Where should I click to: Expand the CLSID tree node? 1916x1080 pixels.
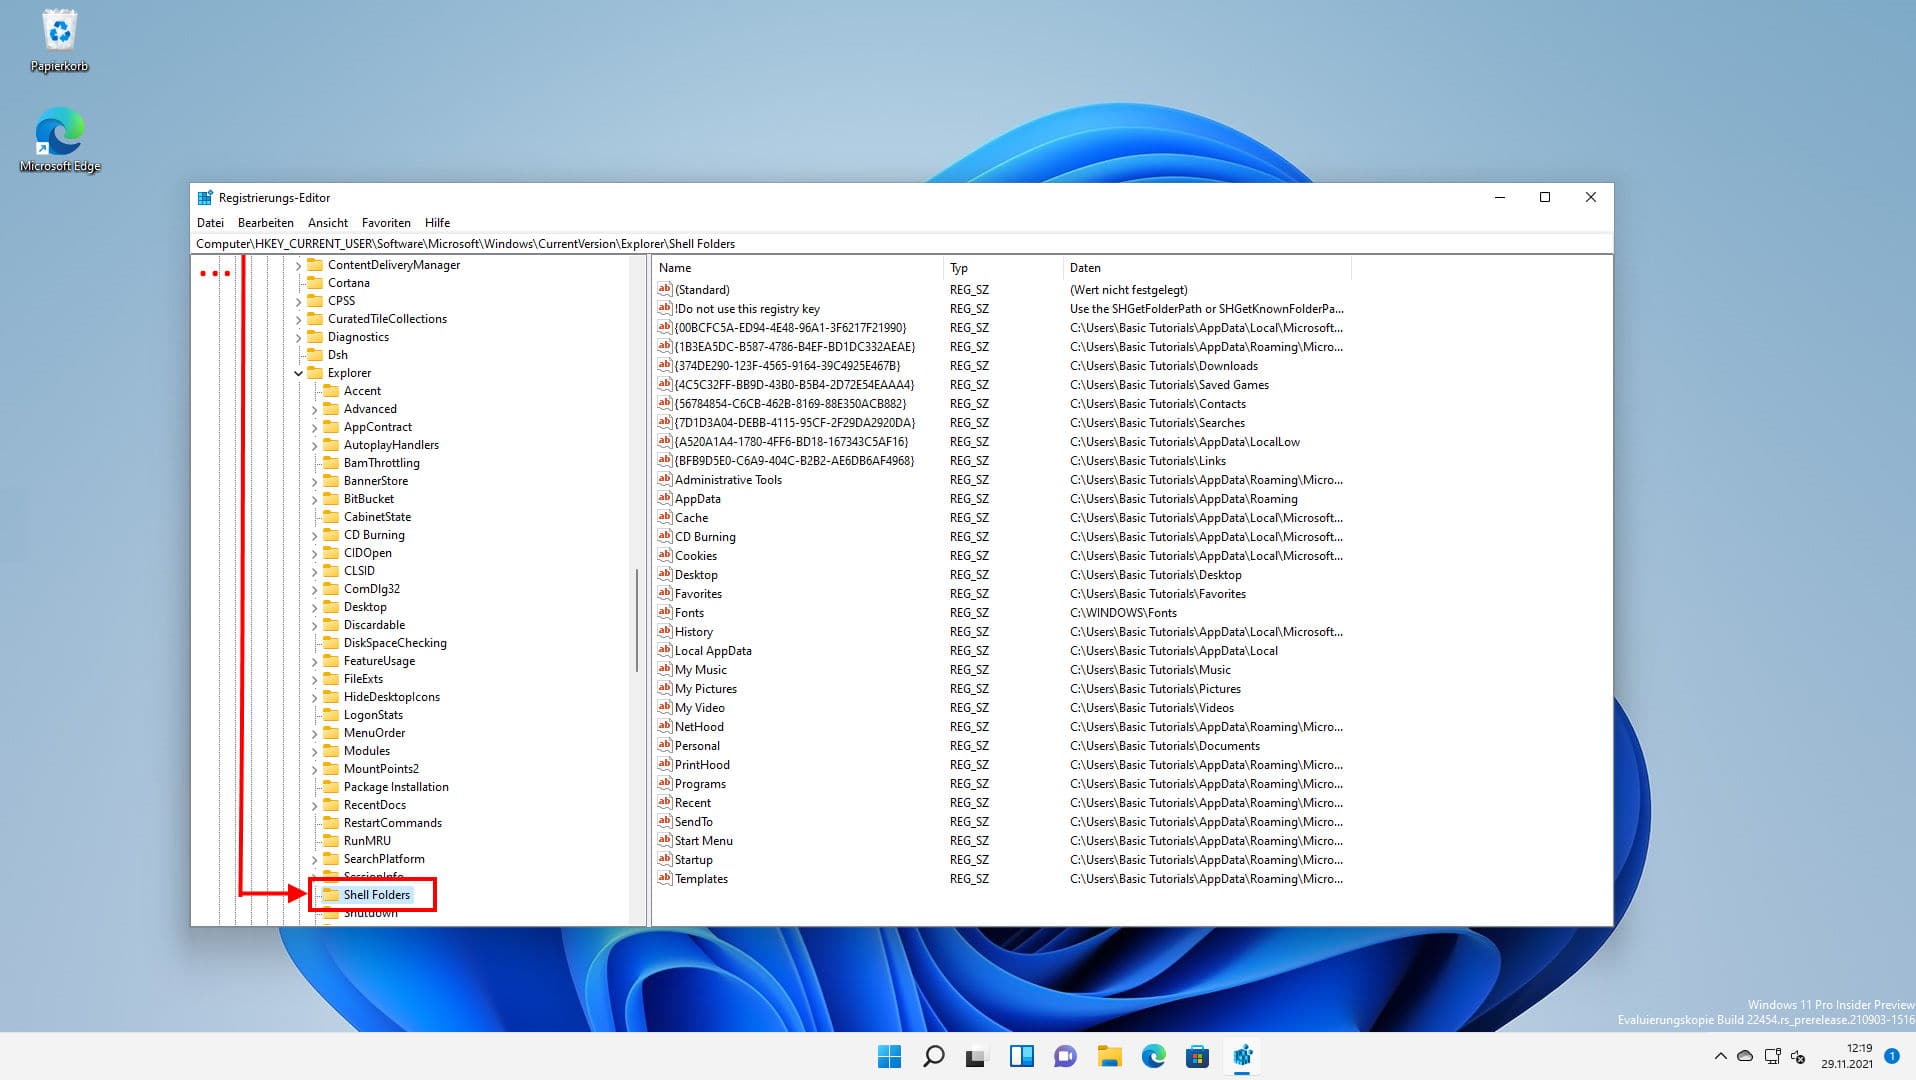[x=315, y=571]
